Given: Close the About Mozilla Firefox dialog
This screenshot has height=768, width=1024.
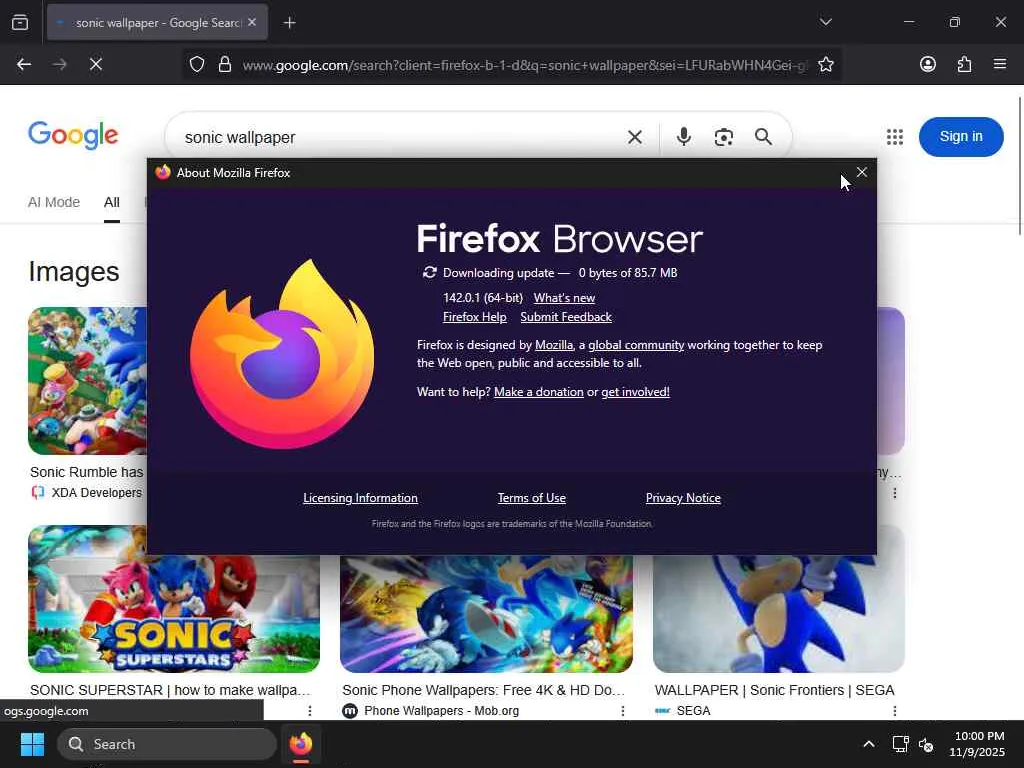Looking at the screenshot, I should (861, 172).
